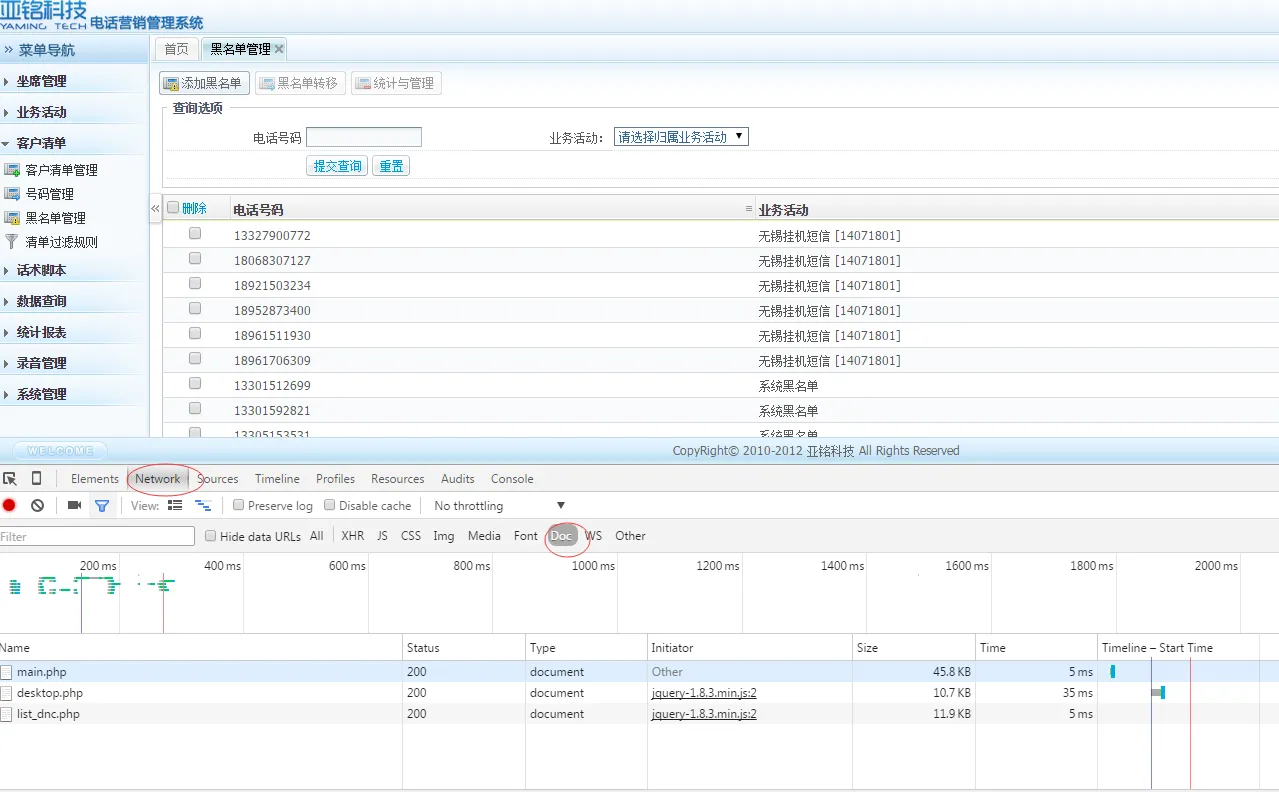1279x792 pixels.
Task: Click the red record network log button
Action: [9, 506]
